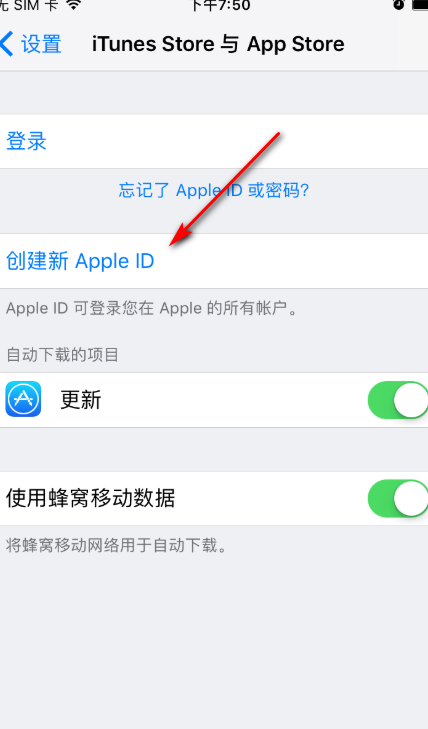This screenshot has height=729, width=428.
Task: Select 创建新 Apple ID option
Action: coord(214,261)
